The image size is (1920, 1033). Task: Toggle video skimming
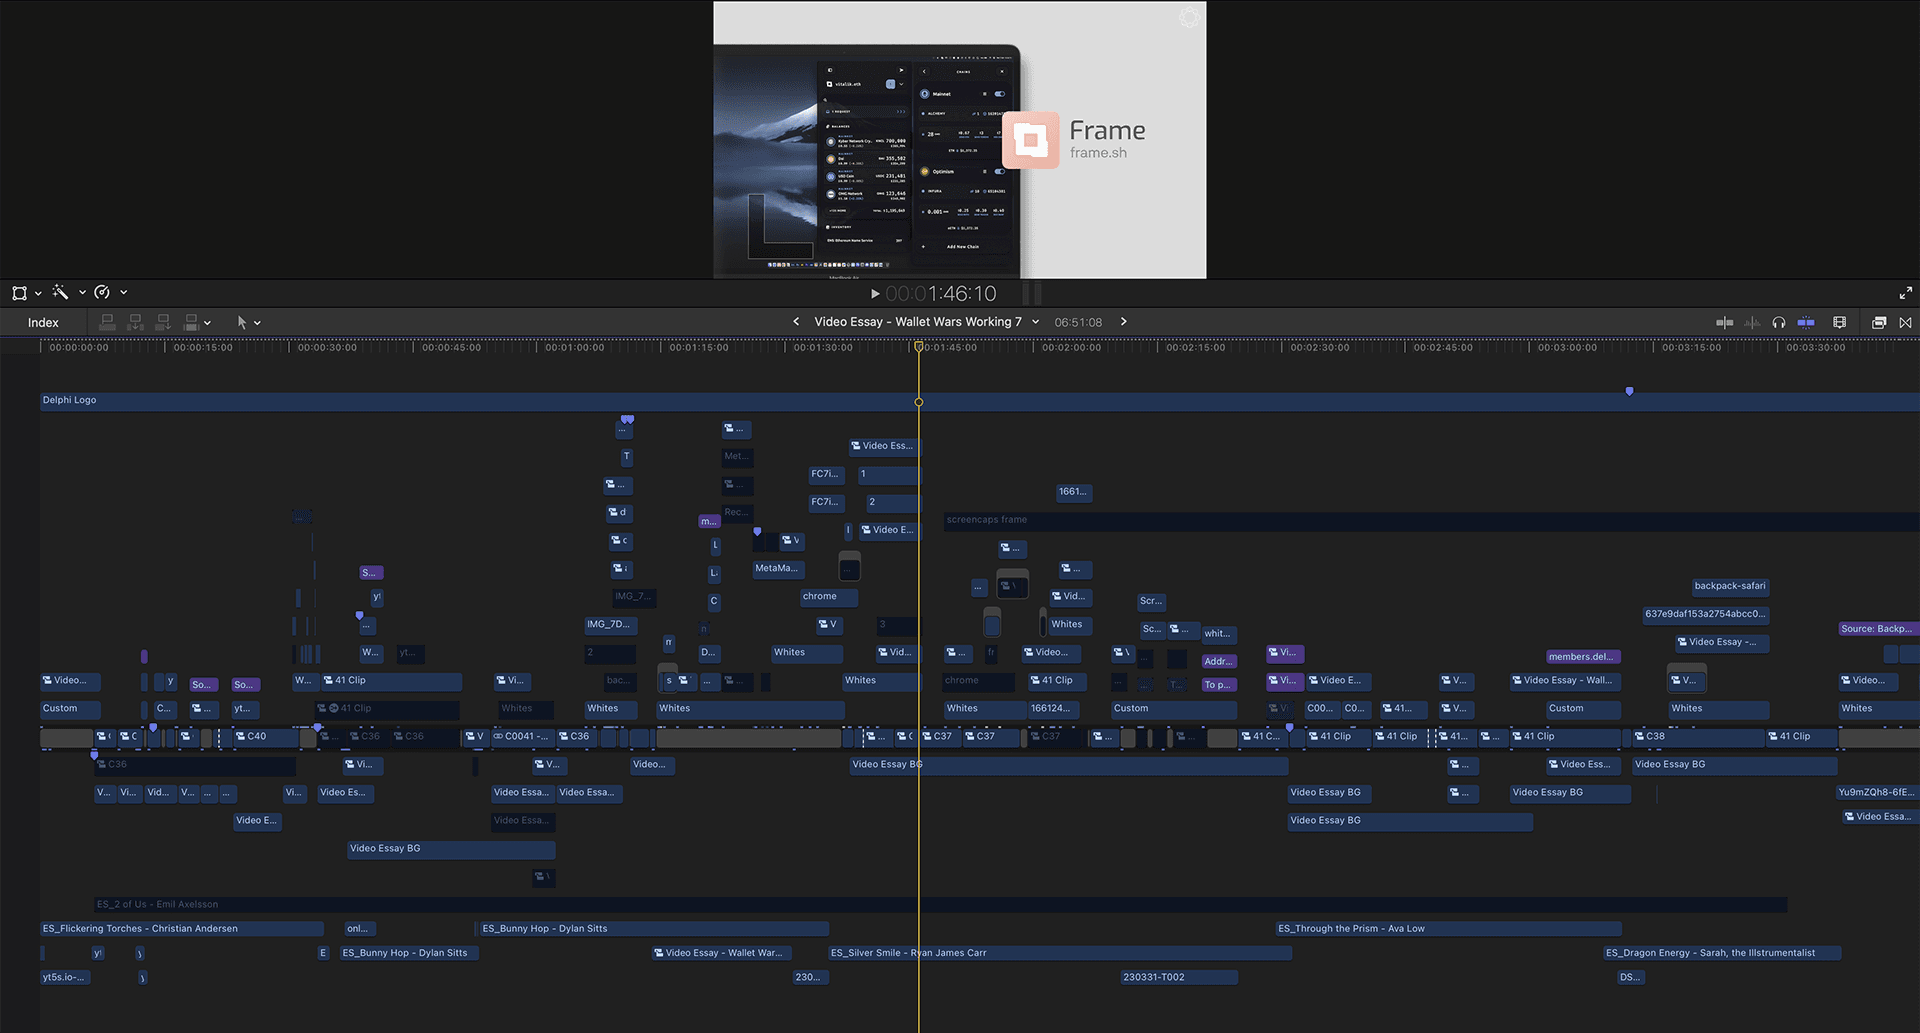pos(1724,322)
